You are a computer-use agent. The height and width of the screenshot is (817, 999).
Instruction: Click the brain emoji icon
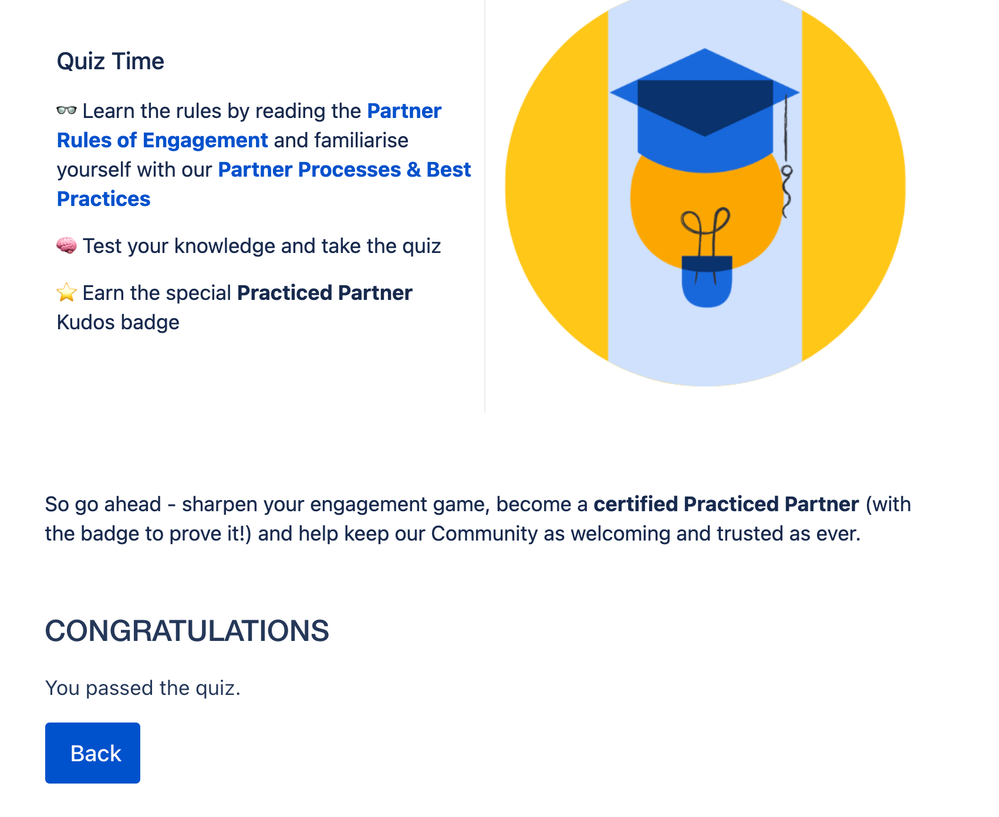pyautogui.click(x=66, y=245)
